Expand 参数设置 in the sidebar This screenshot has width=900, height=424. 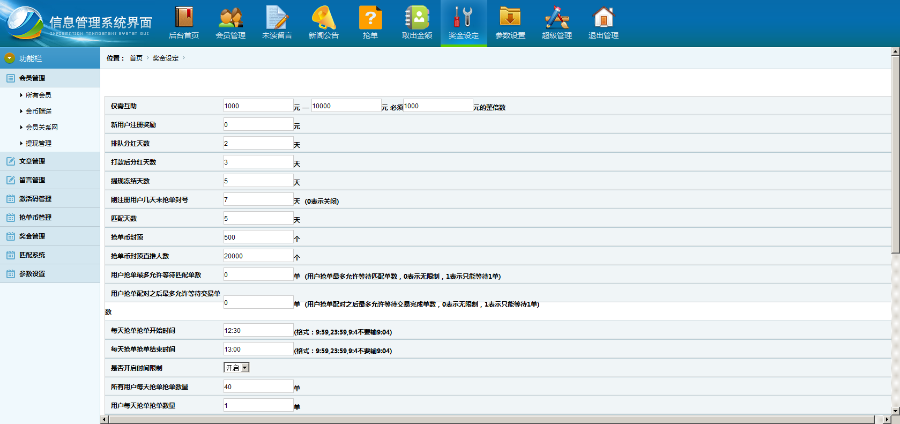(x=50, y=274)
